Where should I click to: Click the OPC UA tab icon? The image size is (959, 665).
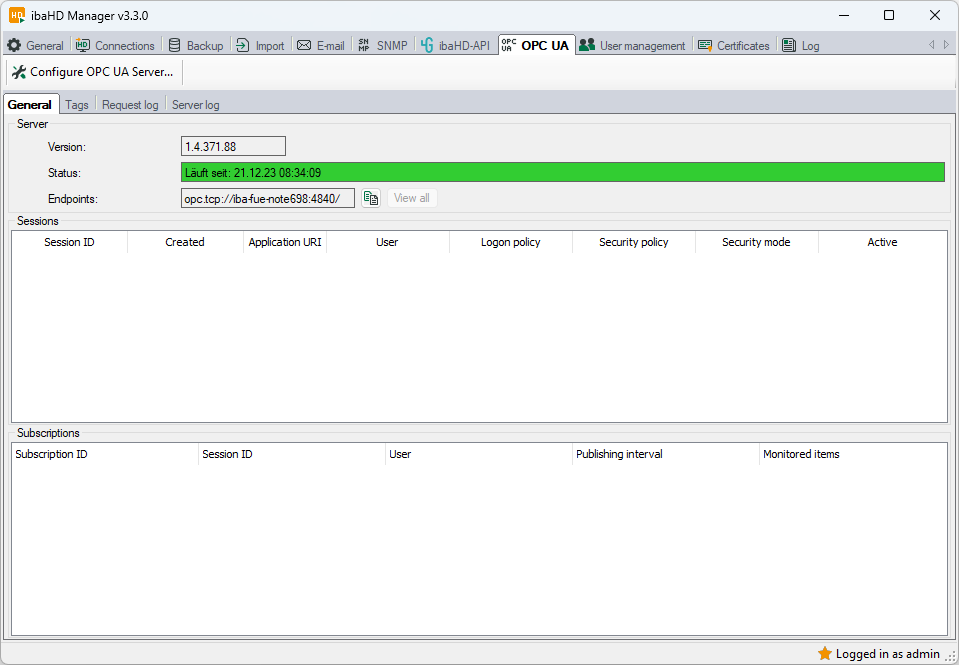509,45
